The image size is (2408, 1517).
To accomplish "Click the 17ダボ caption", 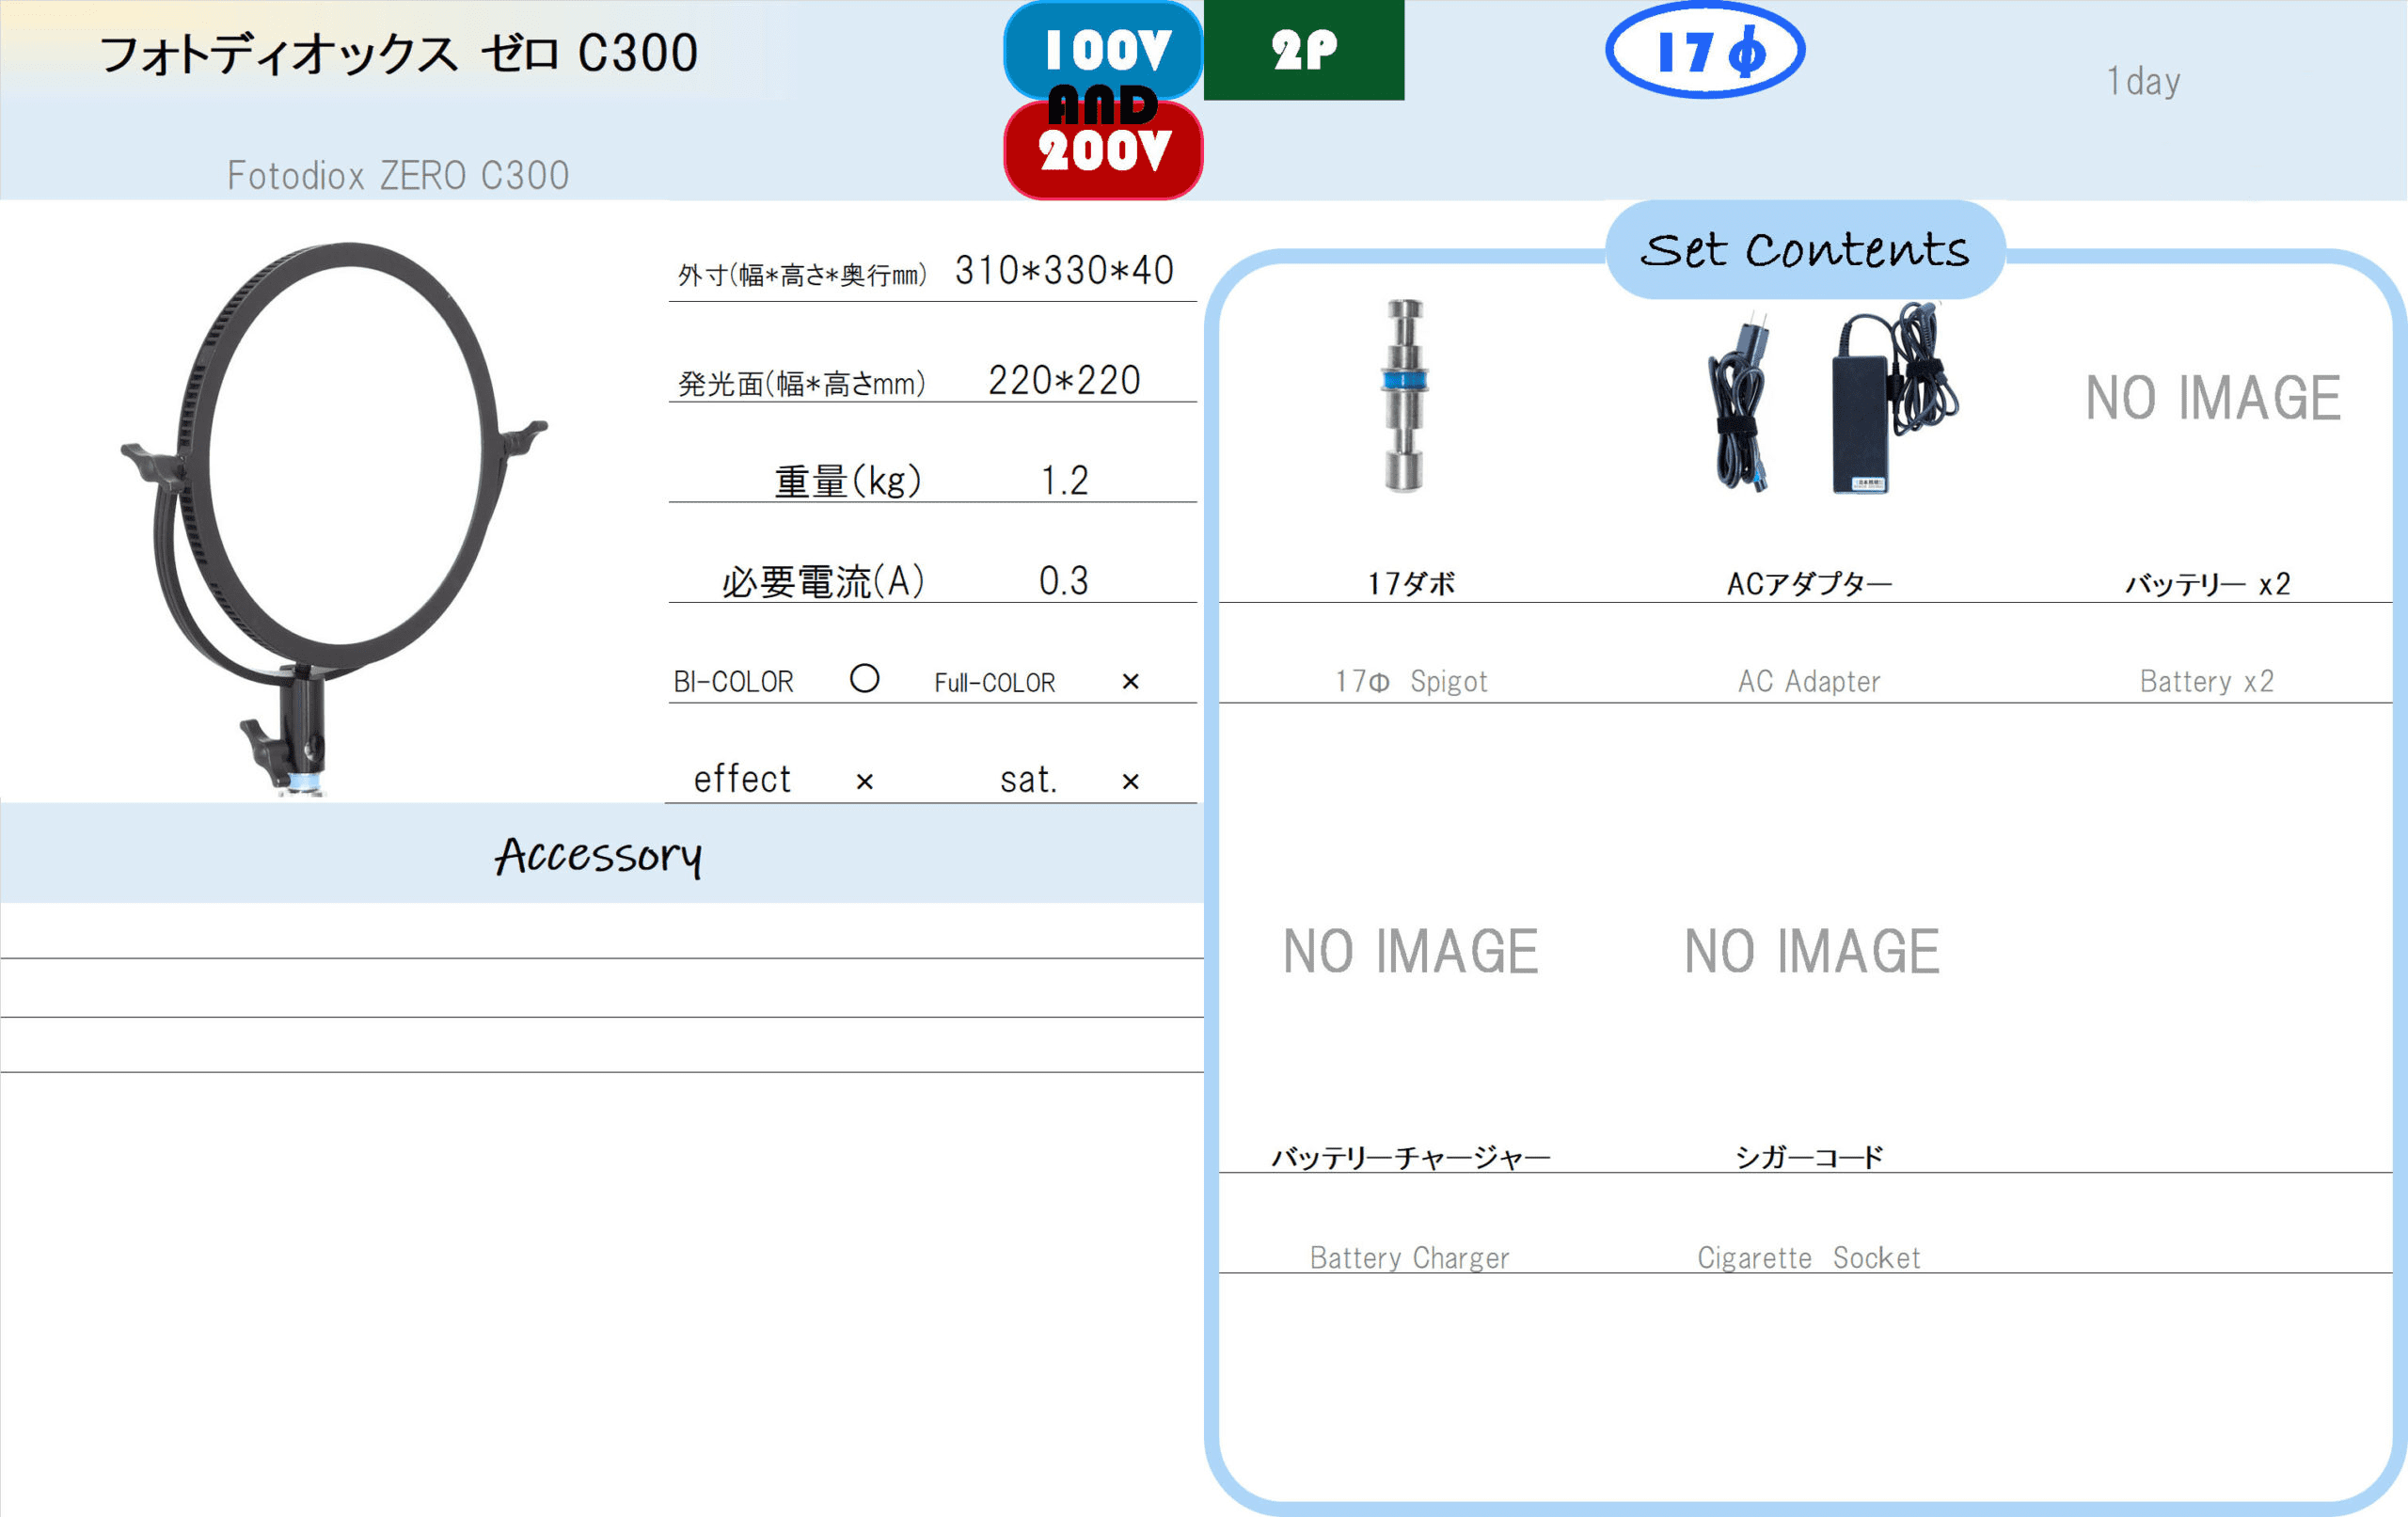I will pos(1410,583).
